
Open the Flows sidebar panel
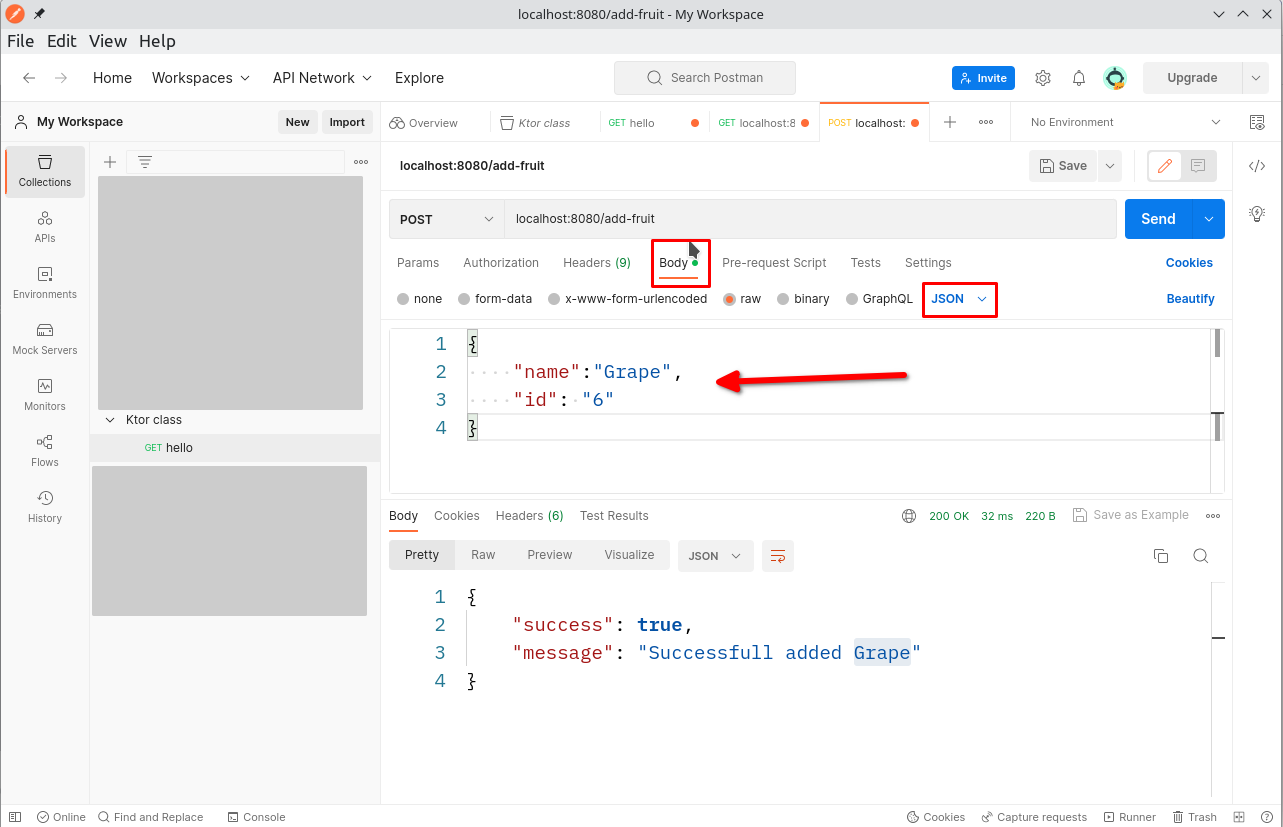[45, 451]
